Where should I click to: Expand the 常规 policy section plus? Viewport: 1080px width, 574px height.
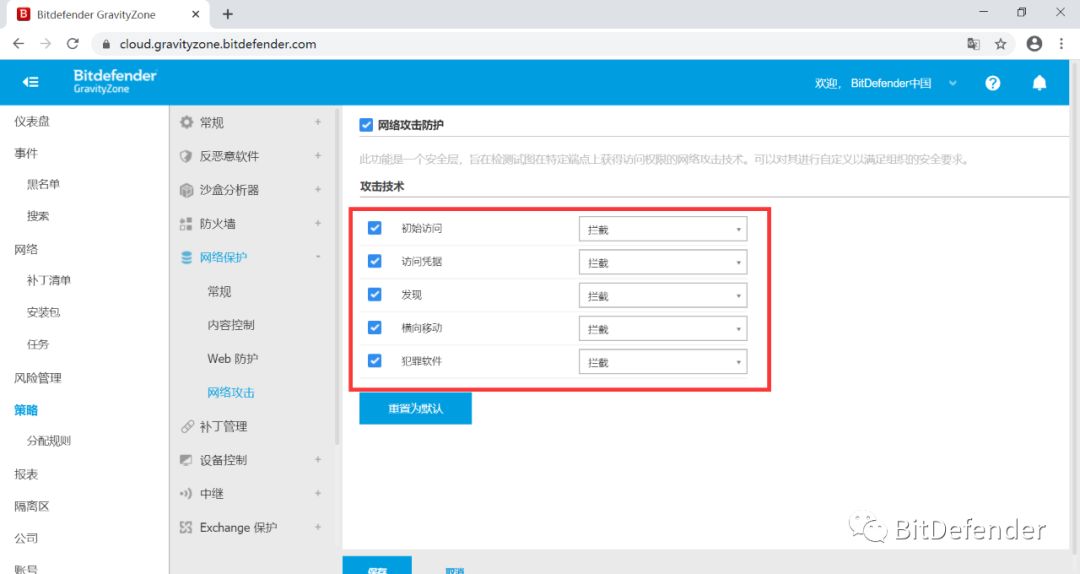pyautogui.click(x=318, y=121)
